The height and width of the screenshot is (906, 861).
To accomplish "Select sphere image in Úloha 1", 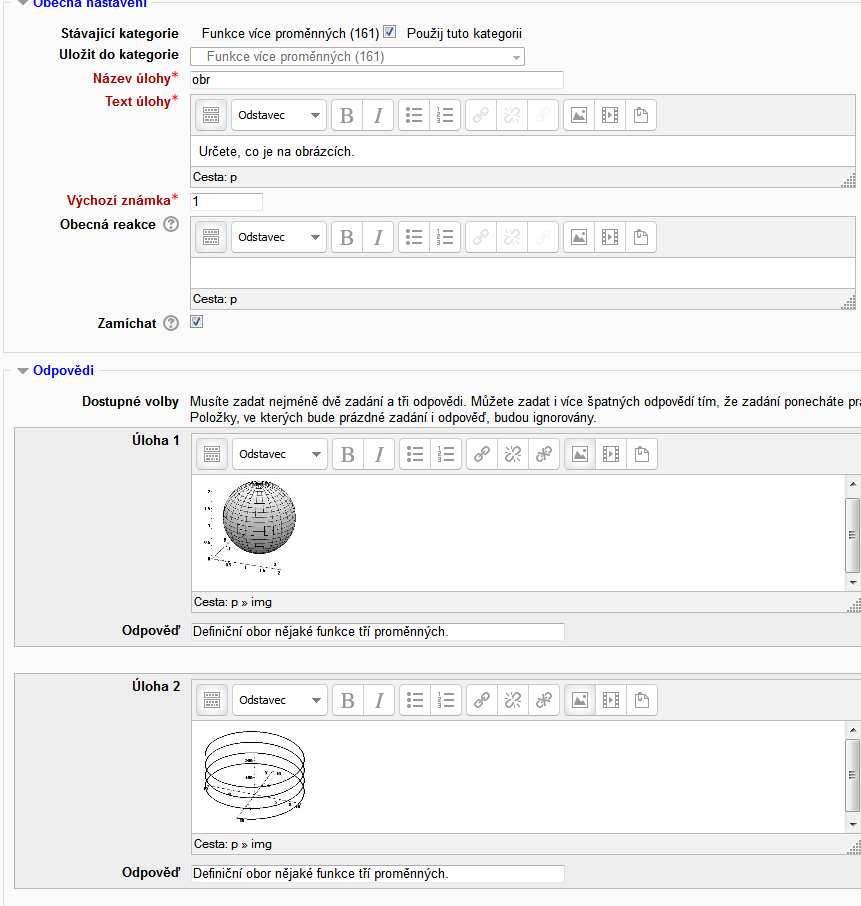I will [x=250, y=527].
